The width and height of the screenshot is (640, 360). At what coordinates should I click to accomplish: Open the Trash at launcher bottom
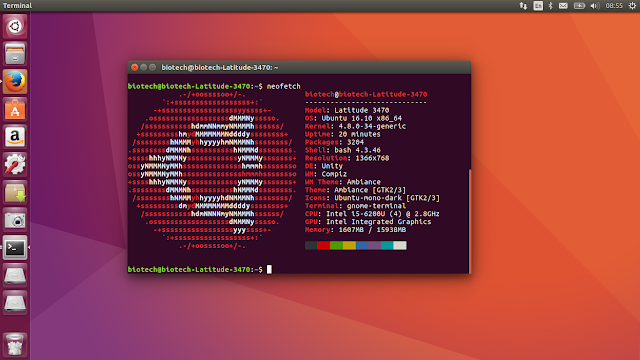pyautogui.click(x=15, y=345)
